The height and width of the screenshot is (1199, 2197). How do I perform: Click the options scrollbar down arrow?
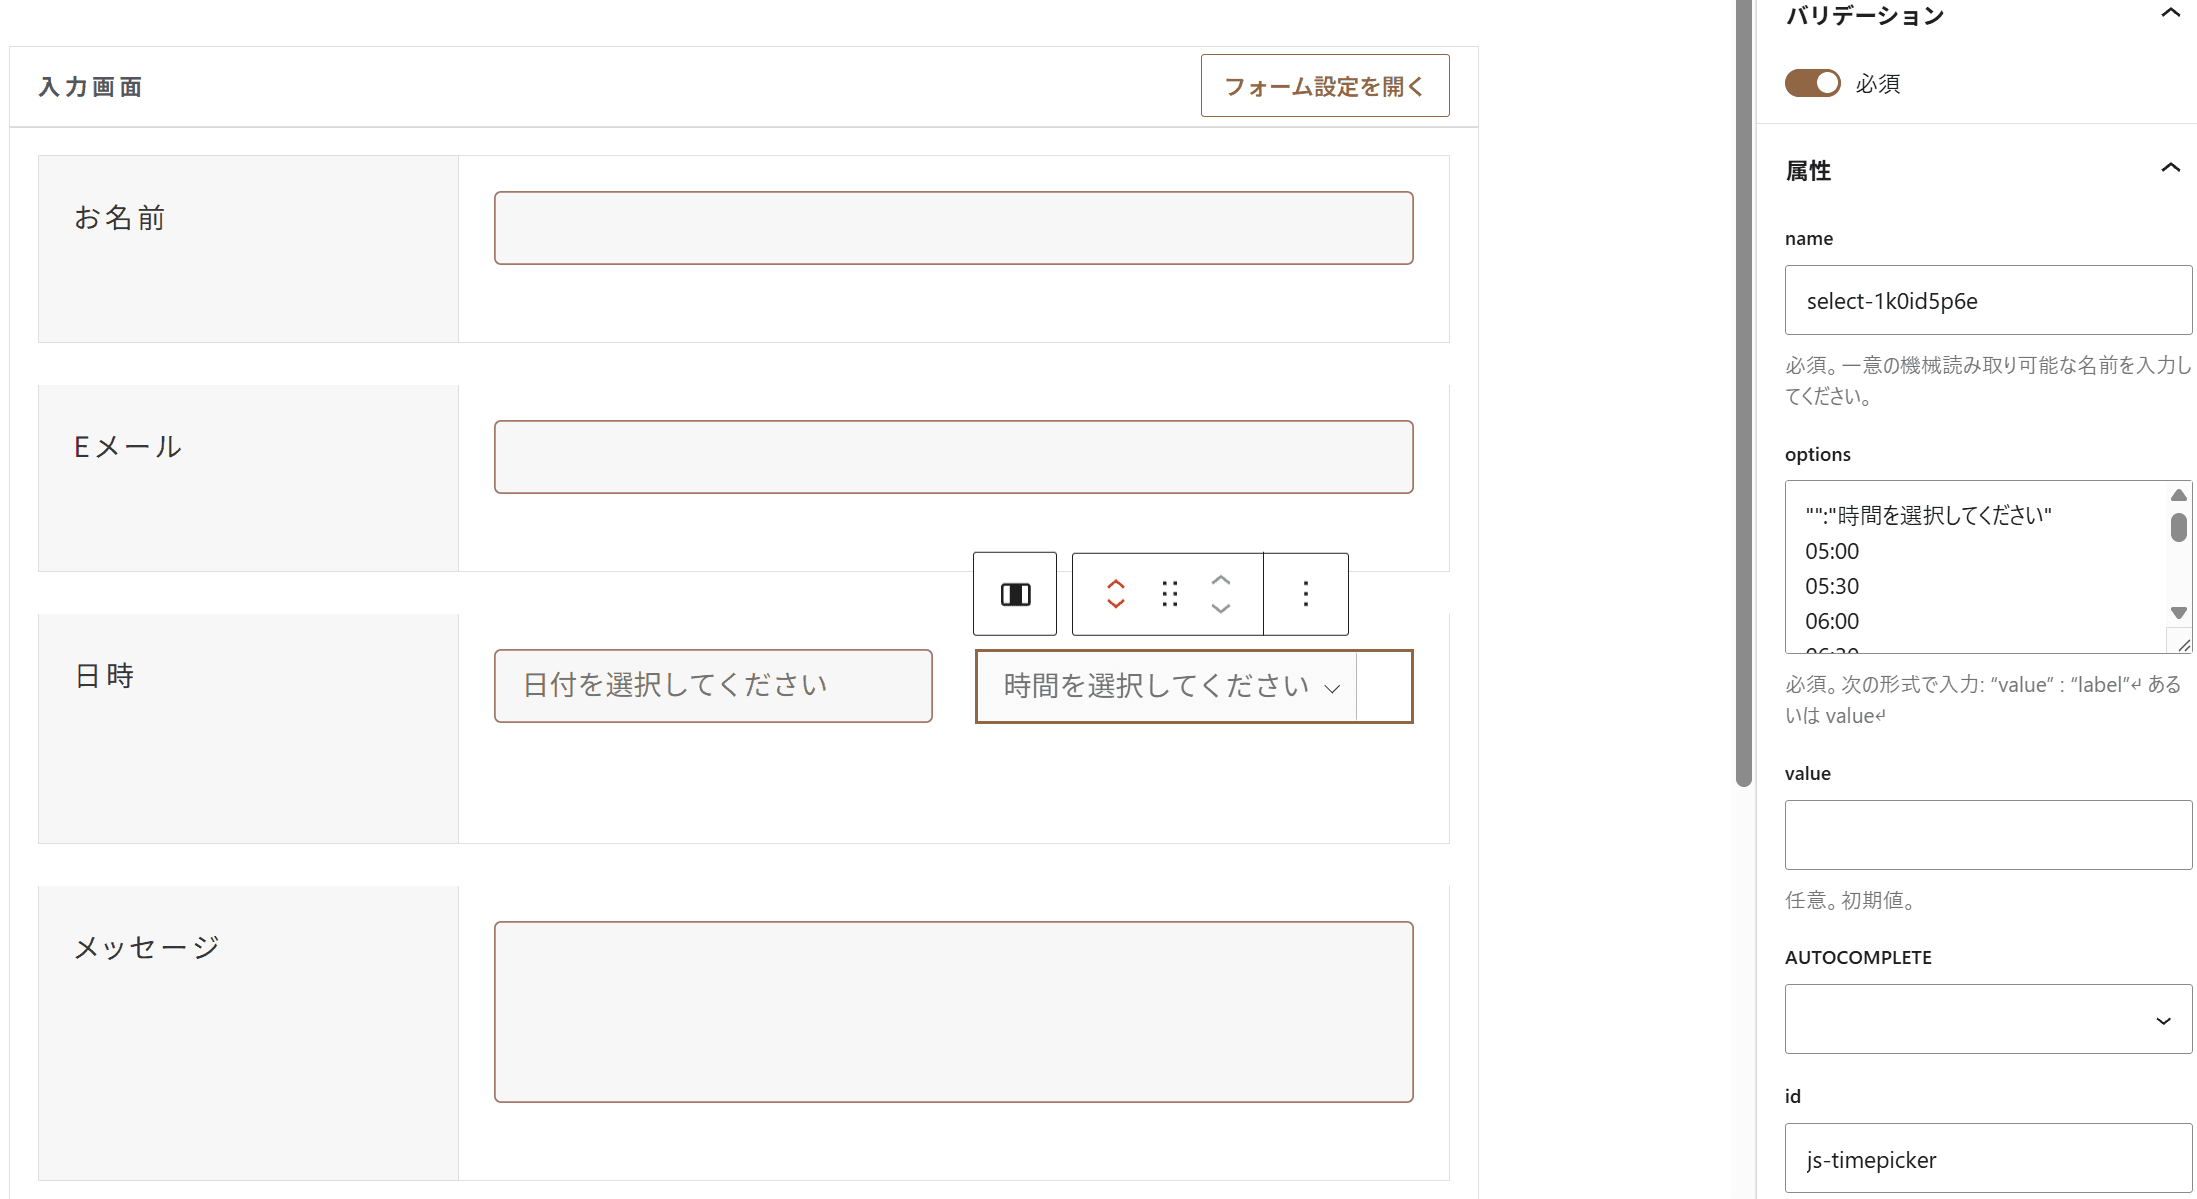coord(2179,612)
